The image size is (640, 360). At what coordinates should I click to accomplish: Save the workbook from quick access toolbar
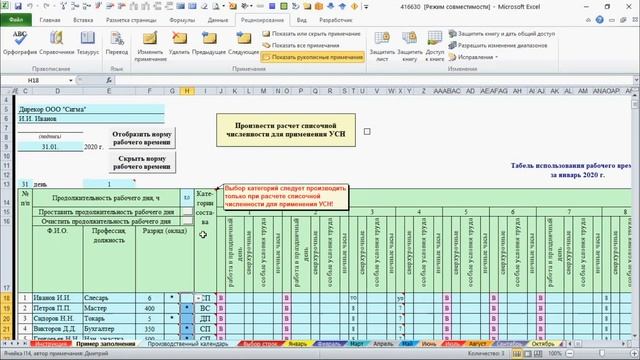pyautogui.click(x=18, y=7)
